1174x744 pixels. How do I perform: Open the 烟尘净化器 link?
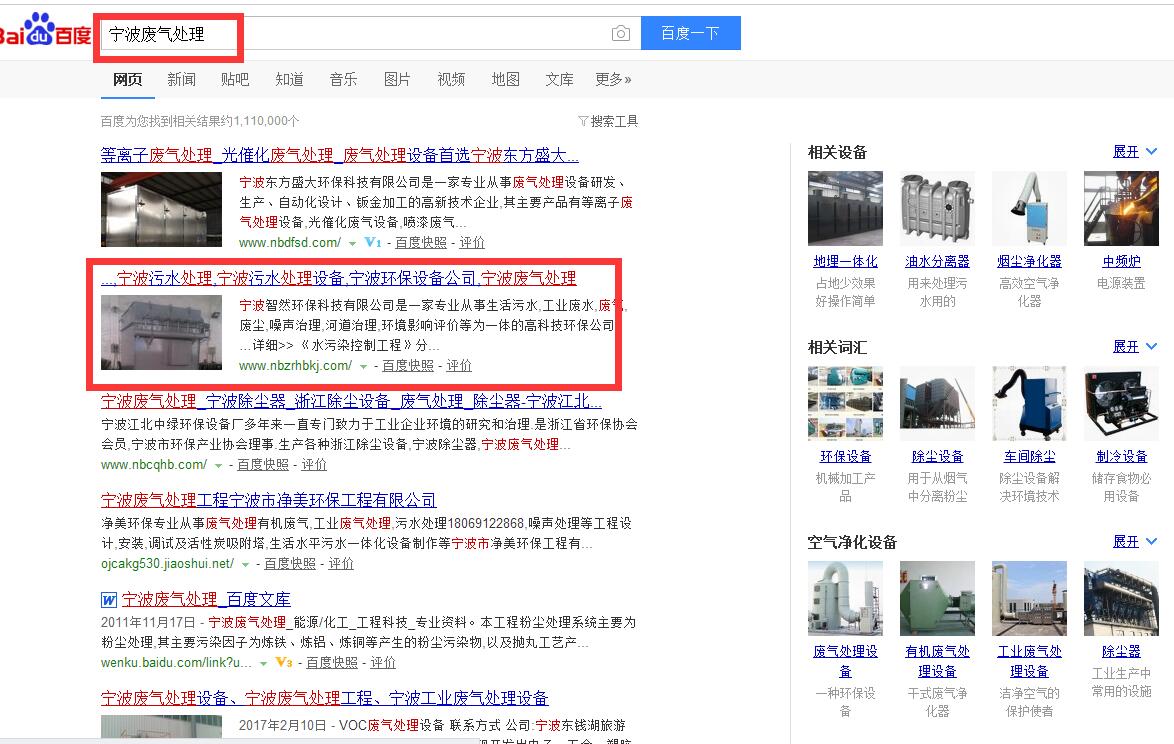(x=1029, y=261)
